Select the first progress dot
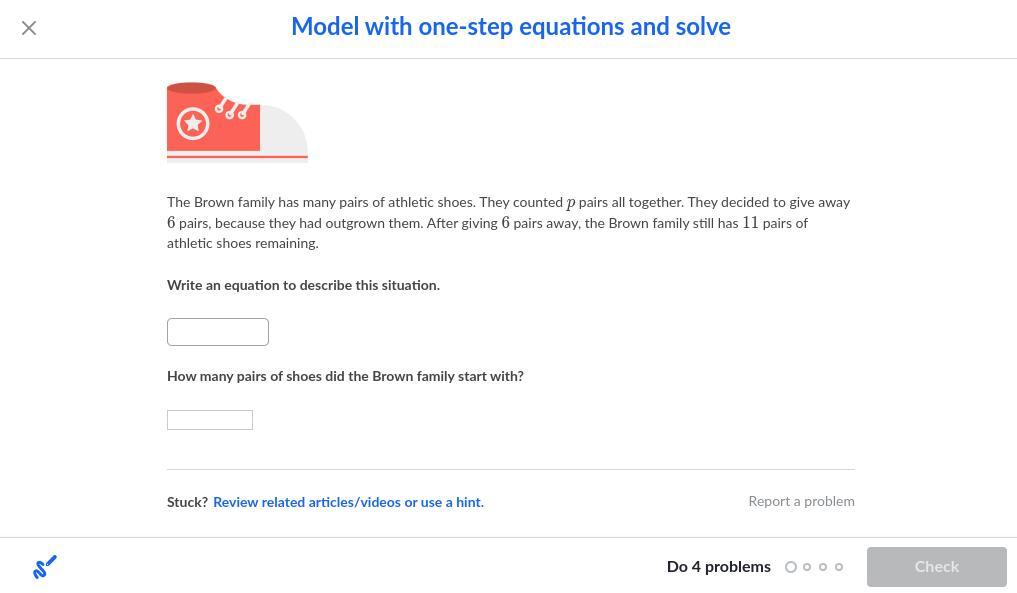The image size is (1017, 593). 791,567
